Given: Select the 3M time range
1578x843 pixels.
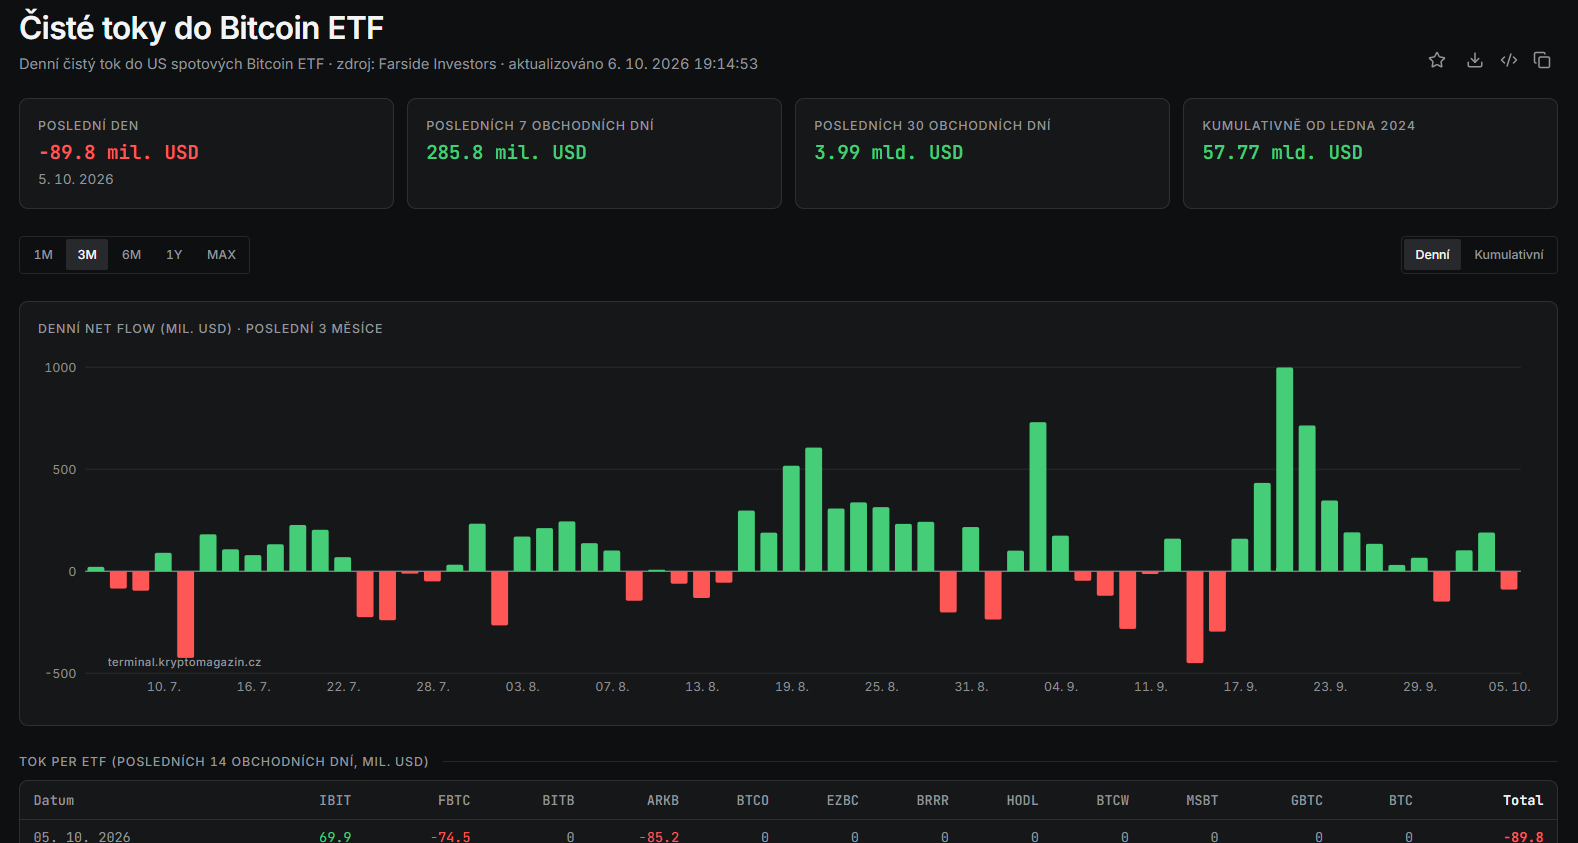Looking at the screenshot, I should 87,255.
